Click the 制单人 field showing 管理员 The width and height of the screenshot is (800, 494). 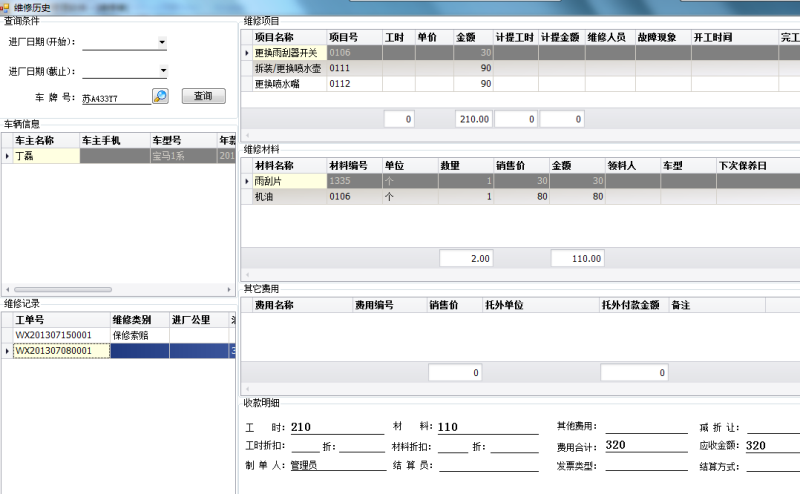(x=338, y=464)
